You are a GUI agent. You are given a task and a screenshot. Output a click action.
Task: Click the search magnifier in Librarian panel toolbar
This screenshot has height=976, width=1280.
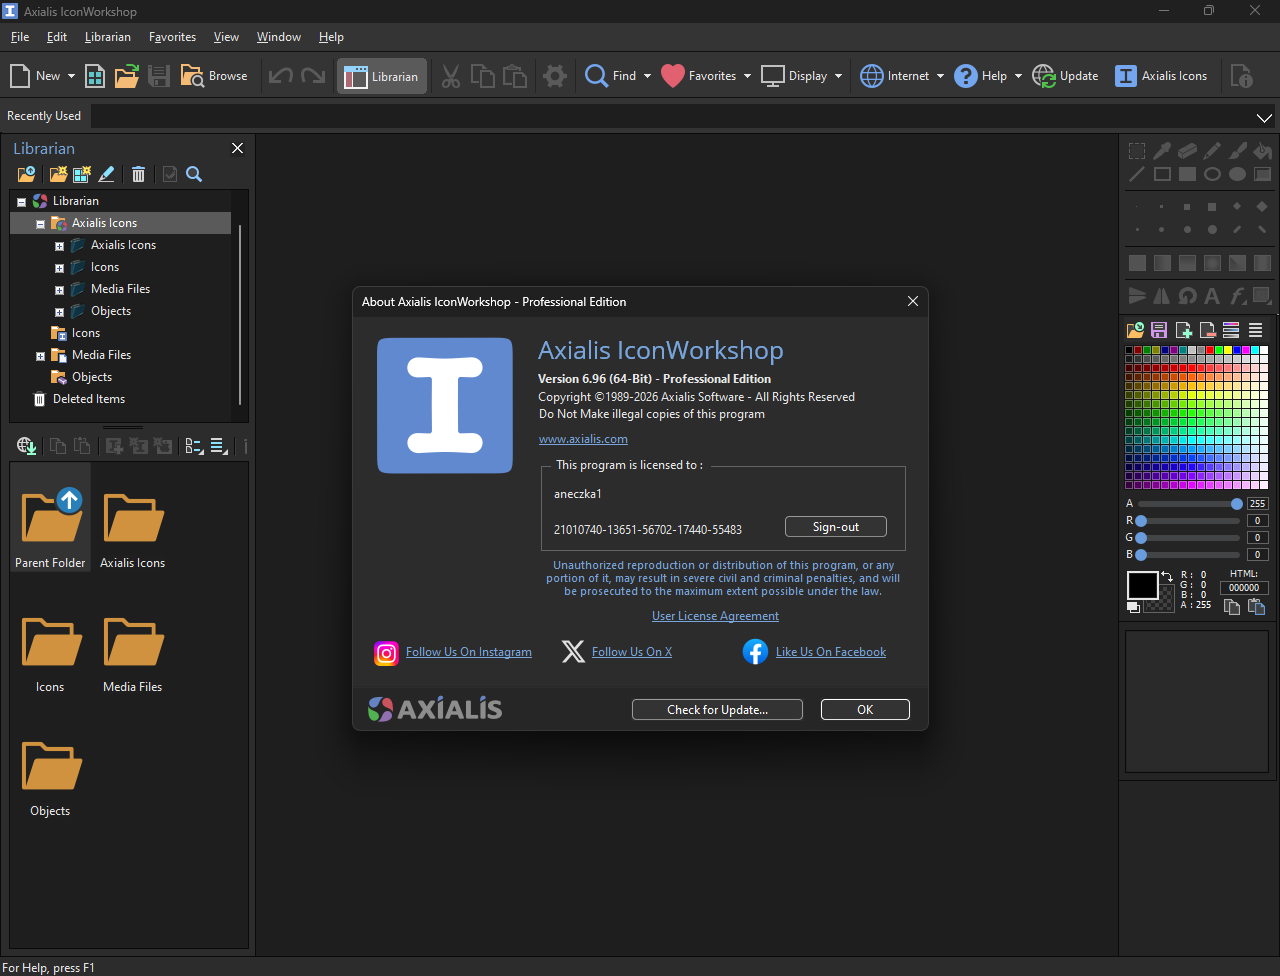coord(194,174)
